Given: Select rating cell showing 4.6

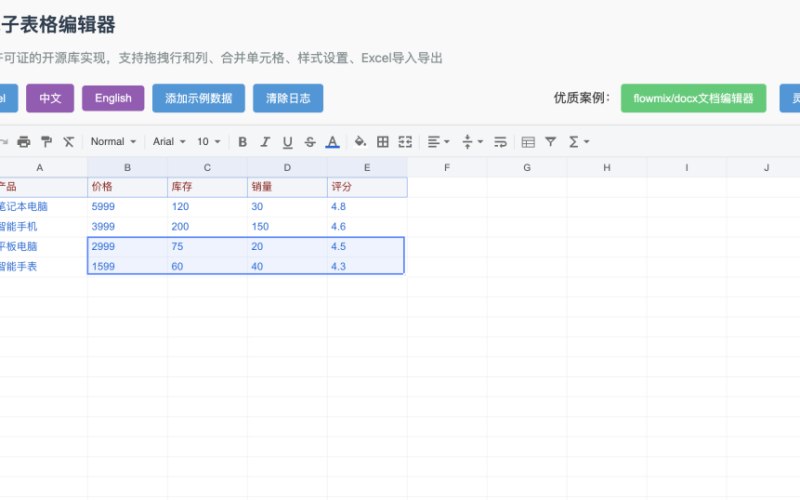Looking at the screenshot, I should click(367, 227).
